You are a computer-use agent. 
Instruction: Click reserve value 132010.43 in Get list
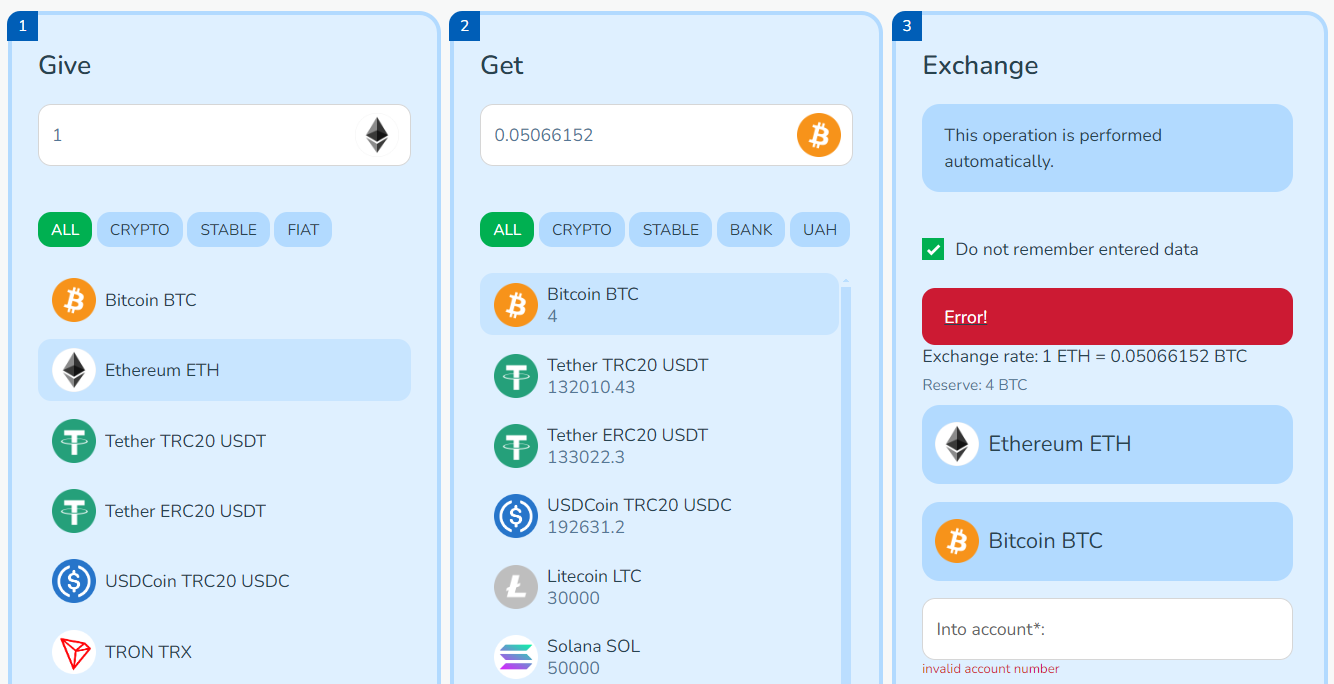click(591, 387)
